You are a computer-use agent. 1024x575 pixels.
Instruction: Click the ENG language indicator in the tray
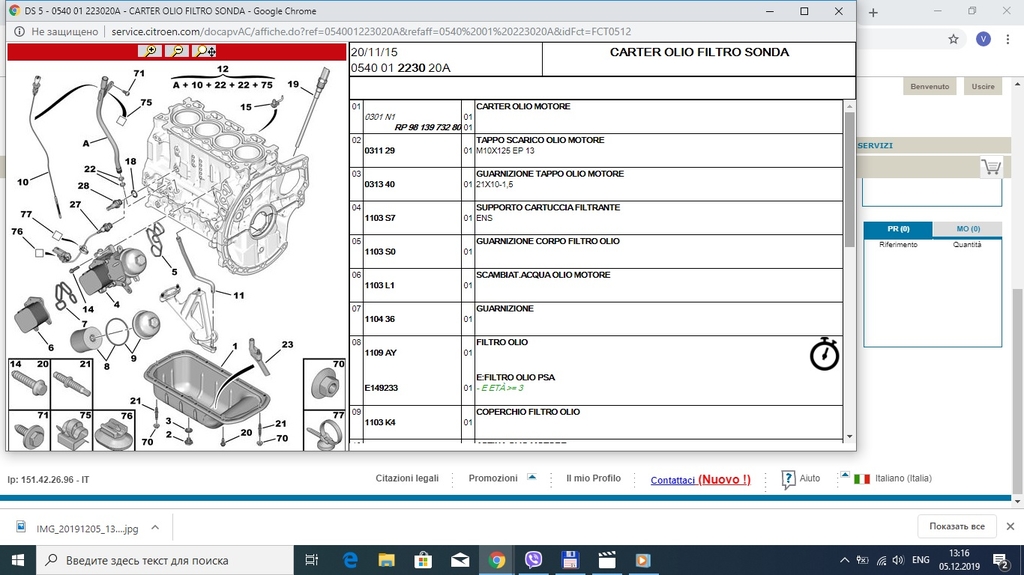click(921, 560)
